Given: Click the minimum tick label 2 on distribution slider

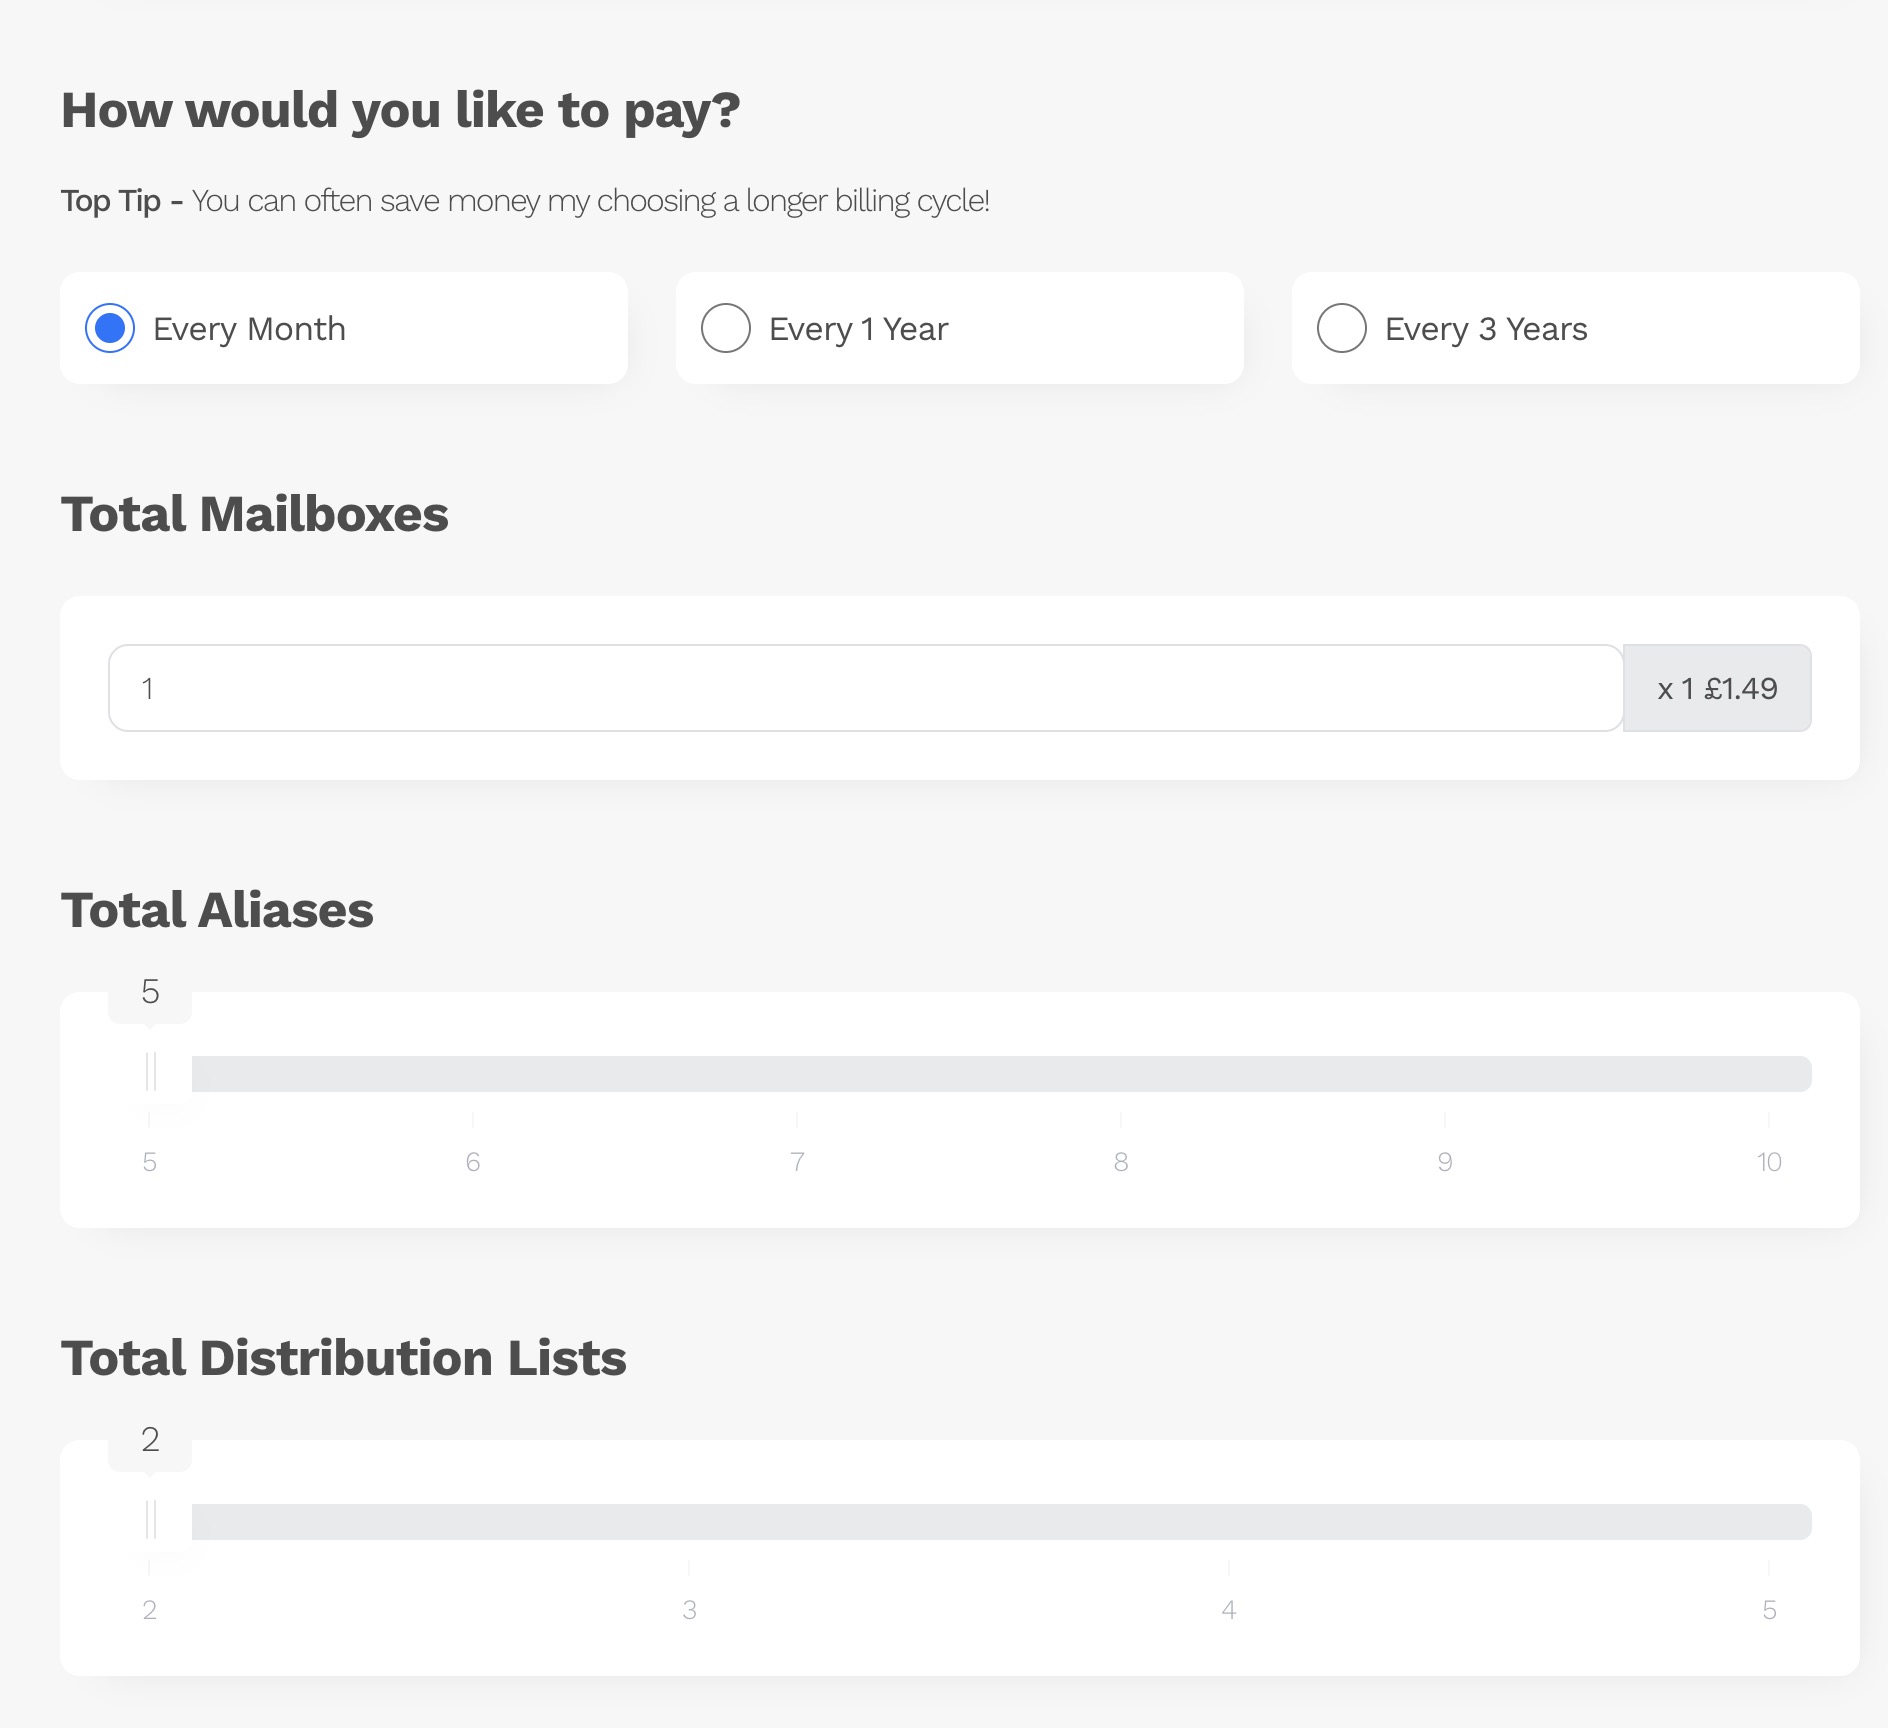Looking at the screenshot, I should tap(150, 1610).
